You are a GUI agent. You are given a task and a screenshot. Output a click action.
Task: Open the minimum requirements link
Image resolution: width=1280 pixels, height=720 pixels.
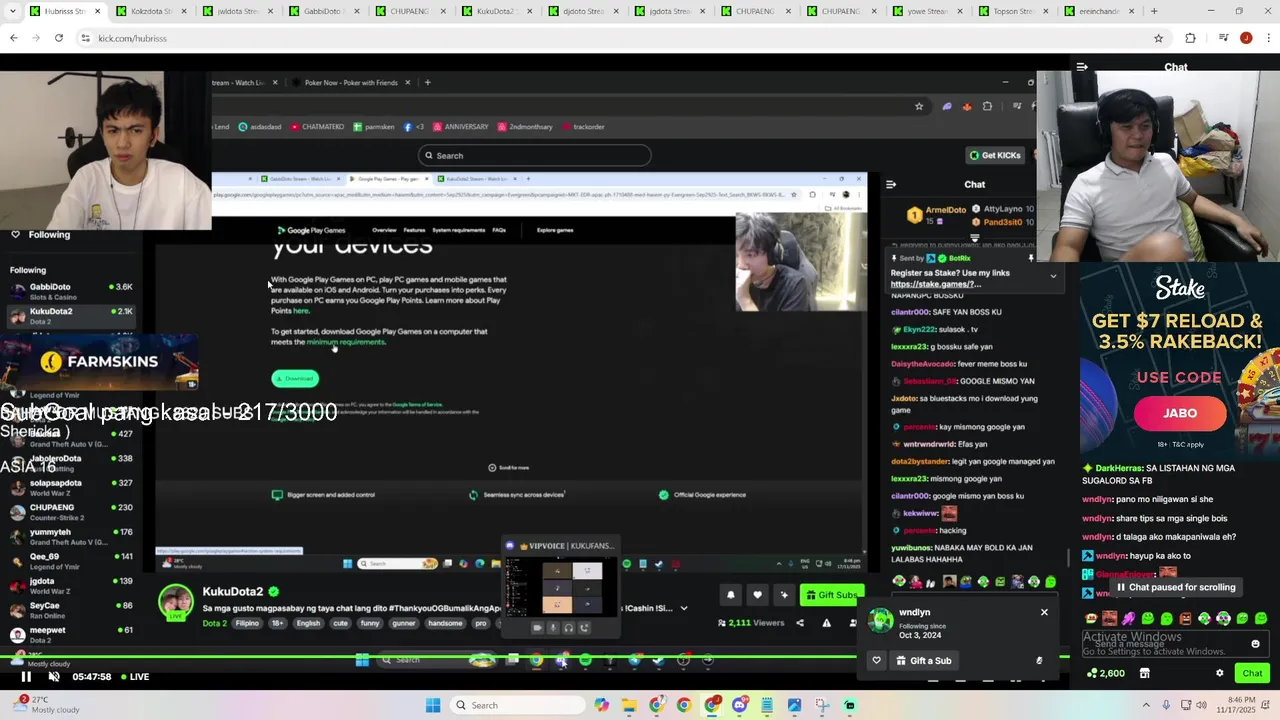point(345,342)
